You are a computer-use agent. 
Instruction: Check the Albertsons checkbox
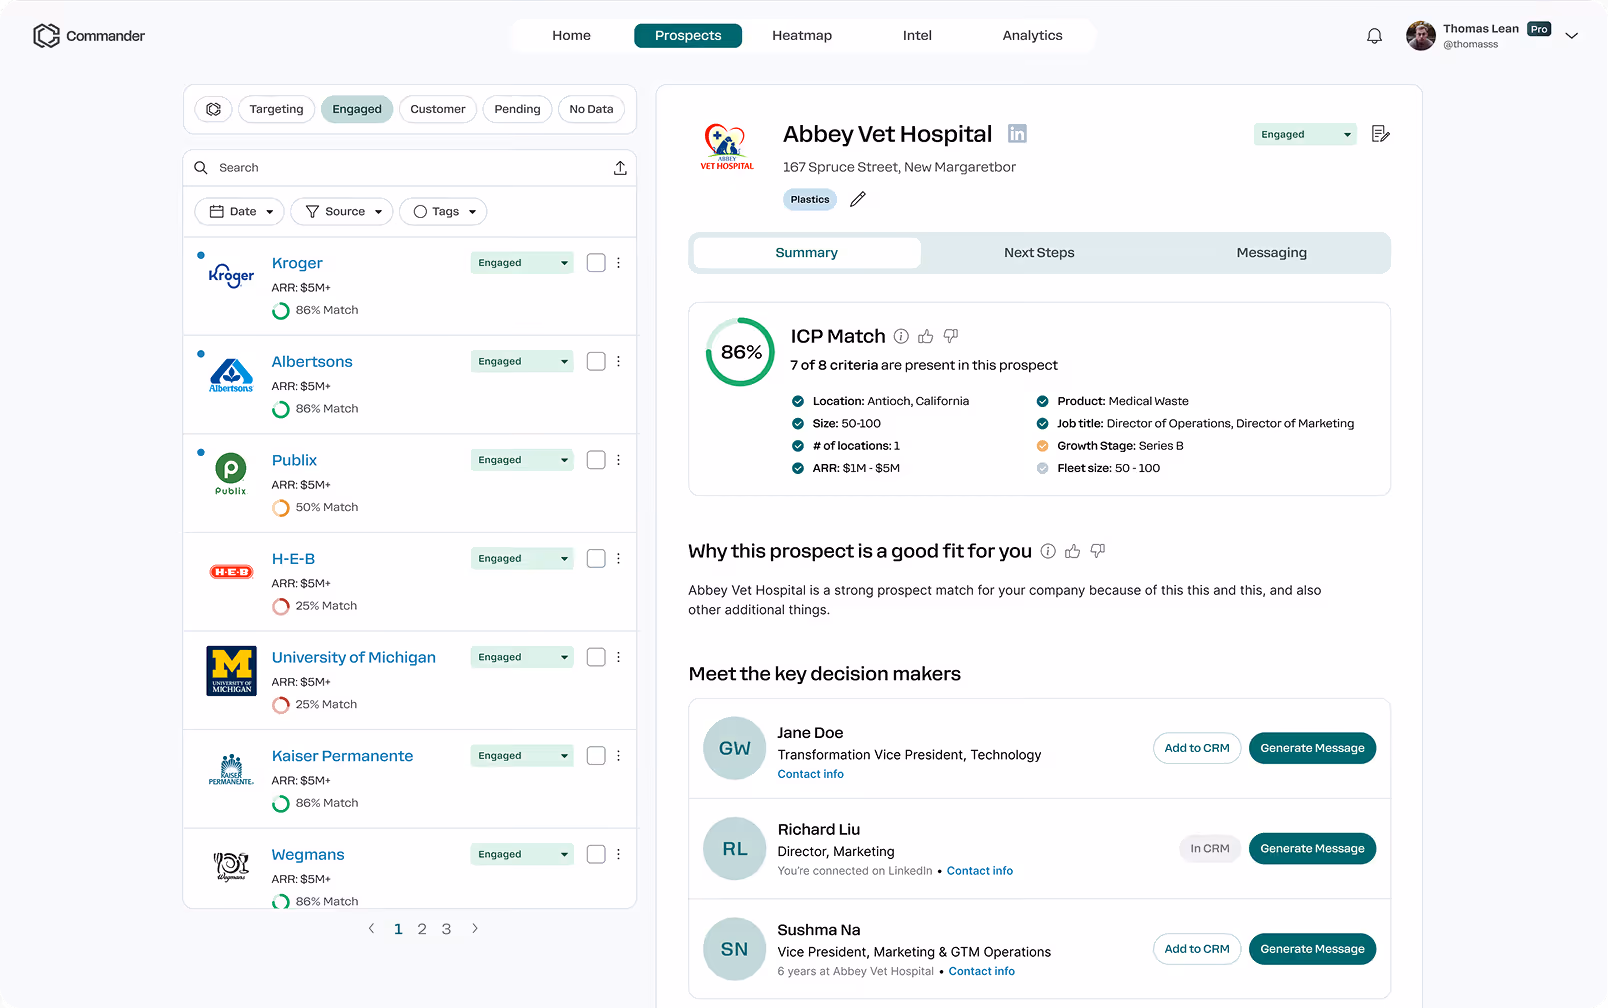coord(596,361)
